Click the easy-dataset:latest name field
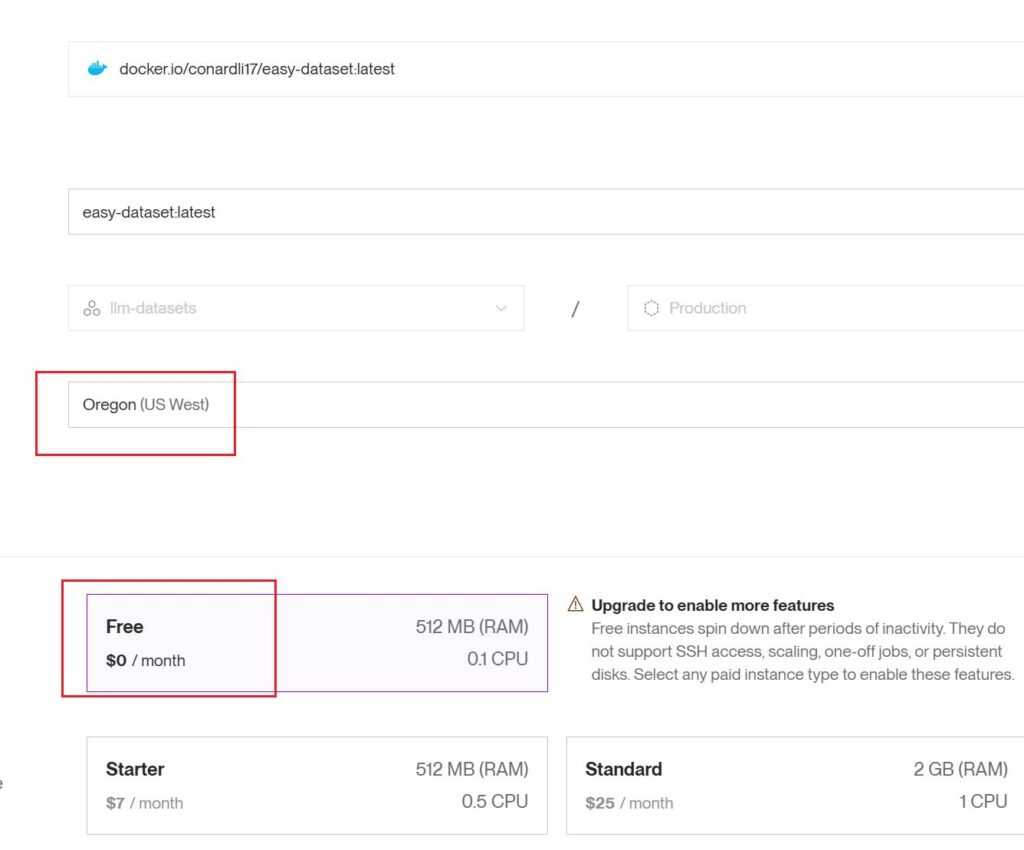 545,212
